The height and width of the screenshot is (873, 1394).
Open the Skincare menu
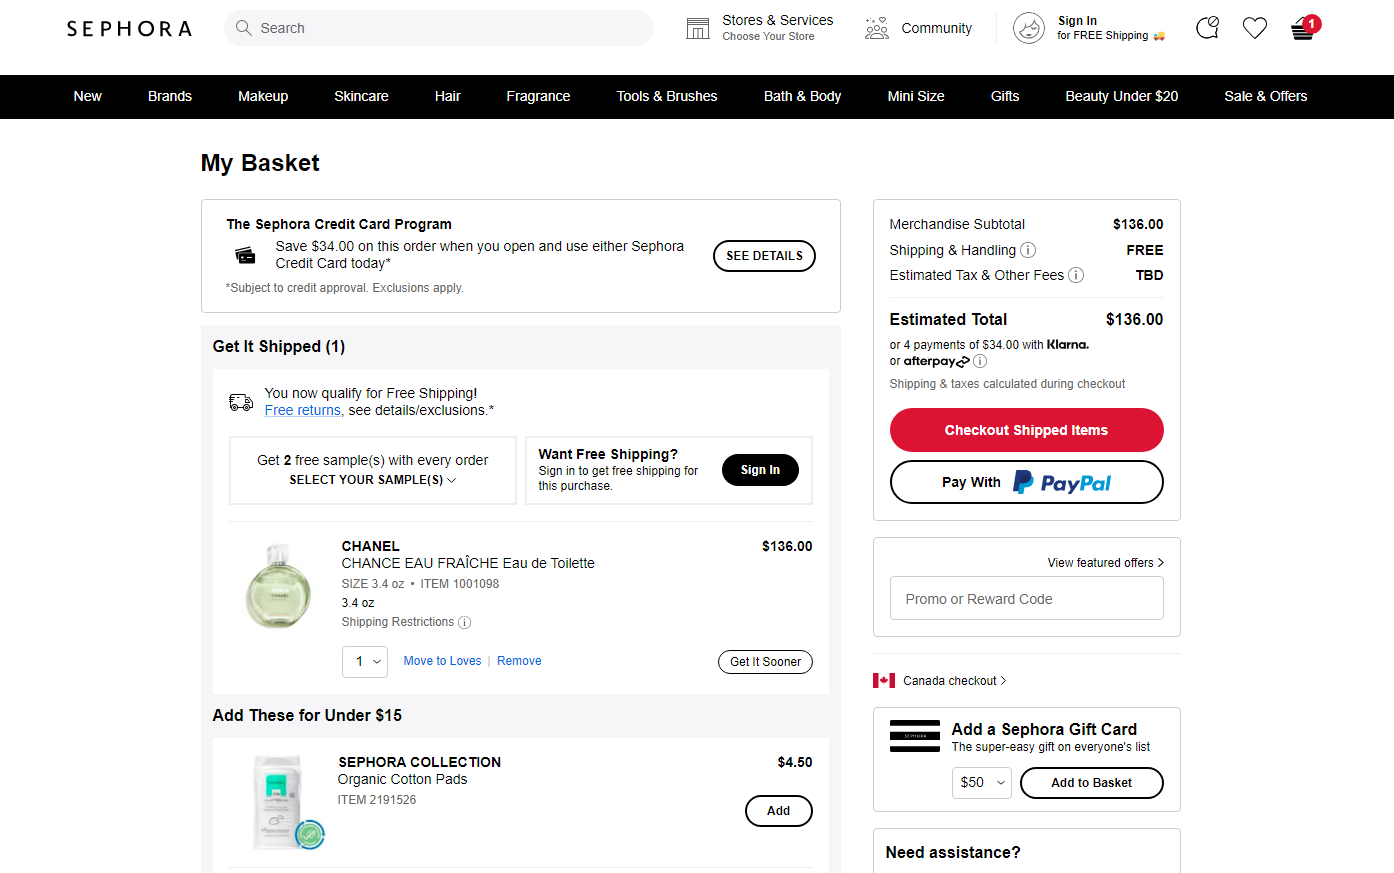pos(361,97)
